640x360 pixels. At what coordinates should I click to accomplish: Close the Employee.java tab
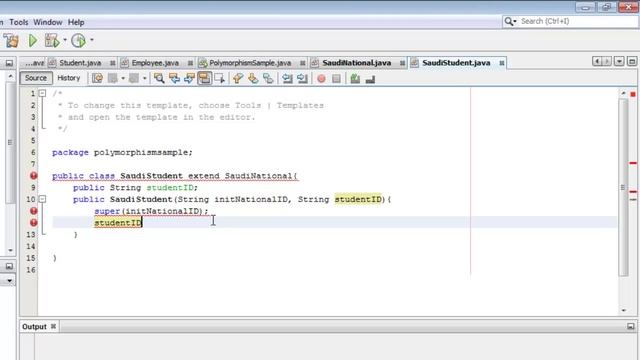point(190,63)
